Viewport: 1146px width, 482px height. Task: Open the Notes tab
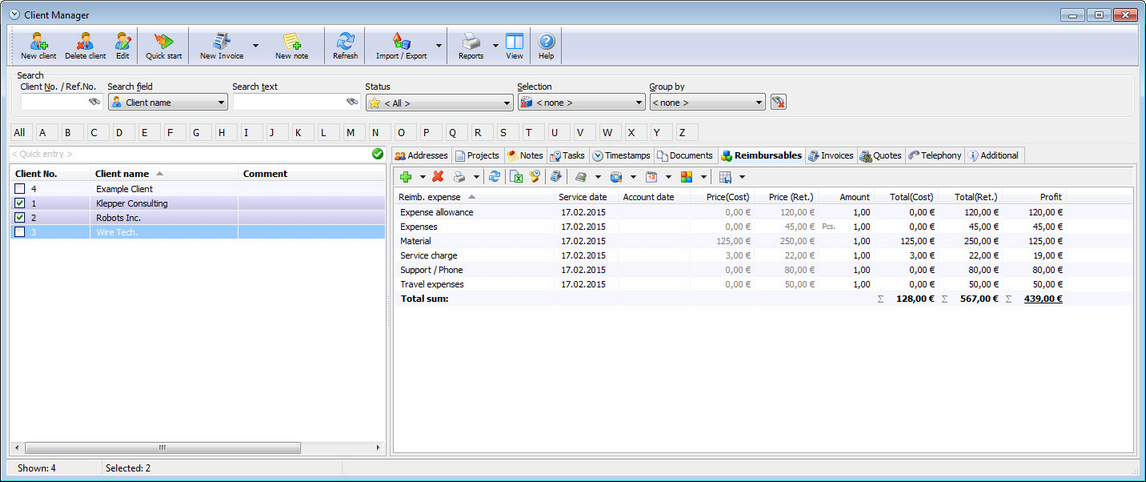(525, 155)
